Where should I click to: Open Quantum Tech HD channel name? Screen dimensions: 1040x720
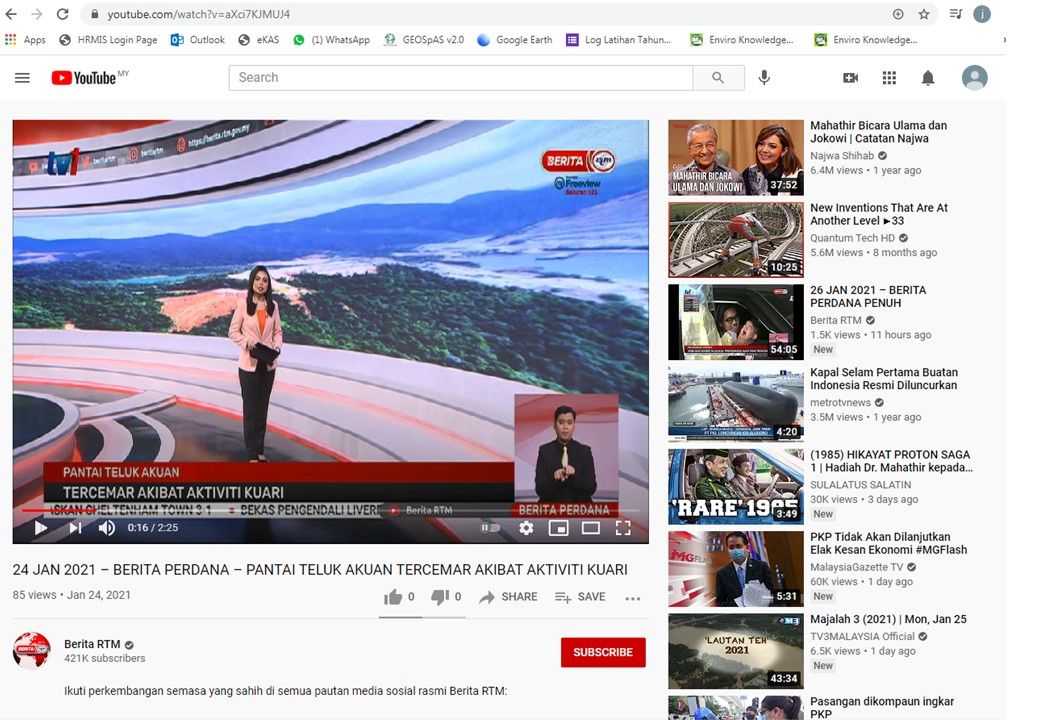(852, 238)
